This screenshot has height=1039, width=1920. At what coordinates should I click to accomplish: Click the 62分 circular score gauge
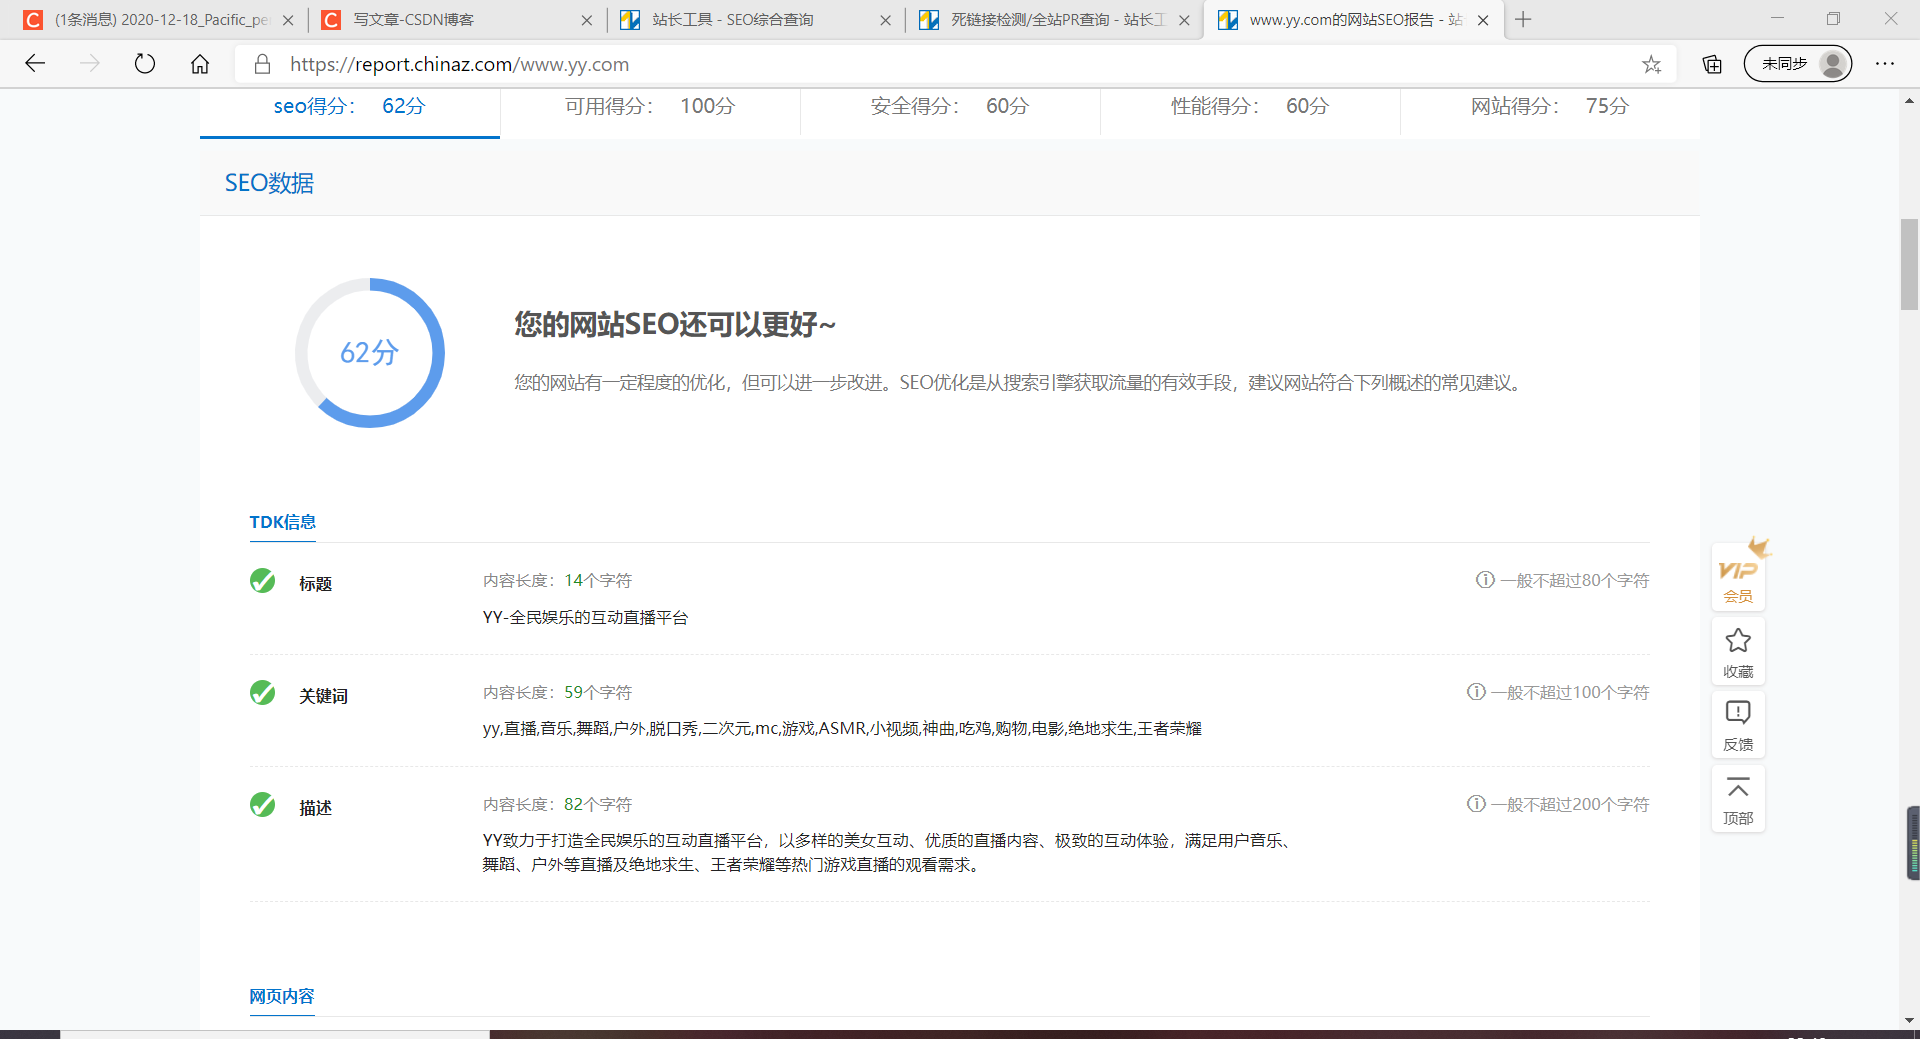click(369, 352)
